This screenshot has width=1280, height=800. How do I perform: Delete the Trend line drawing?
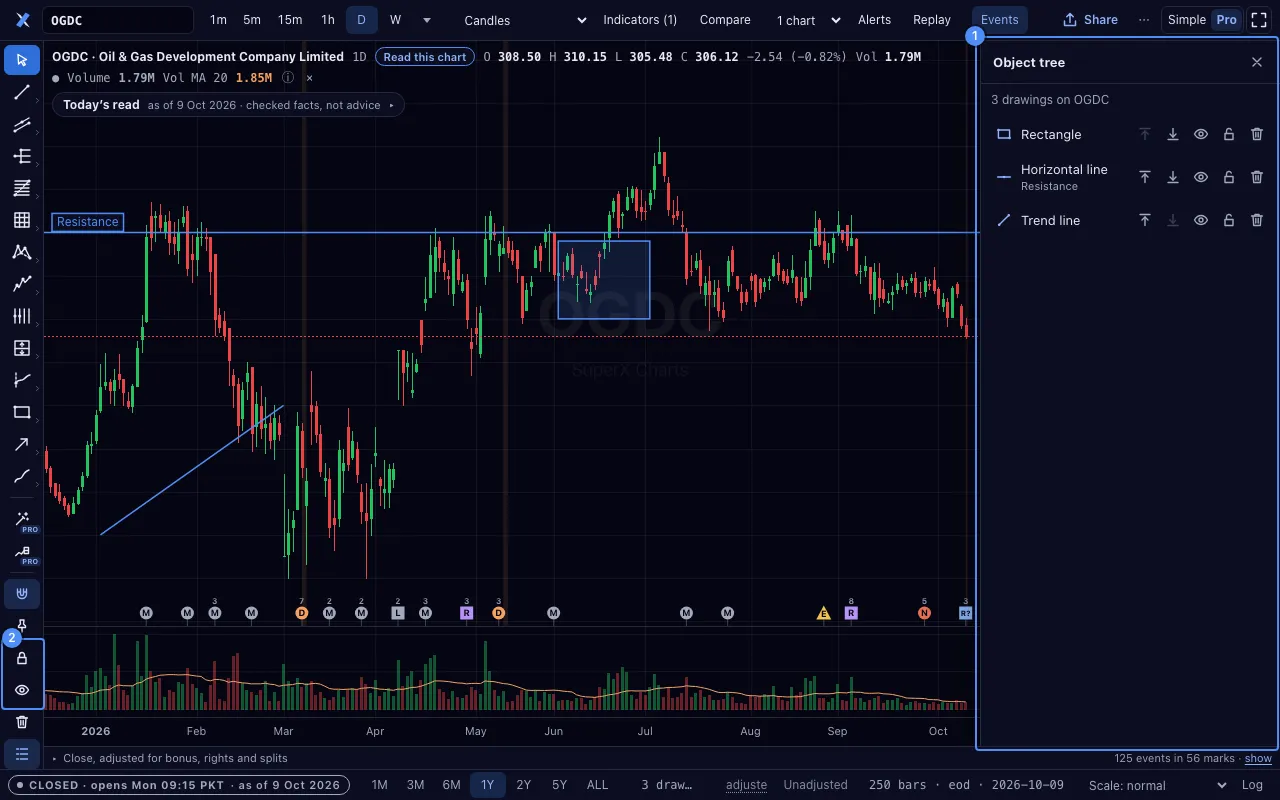tap(1257, 220)
